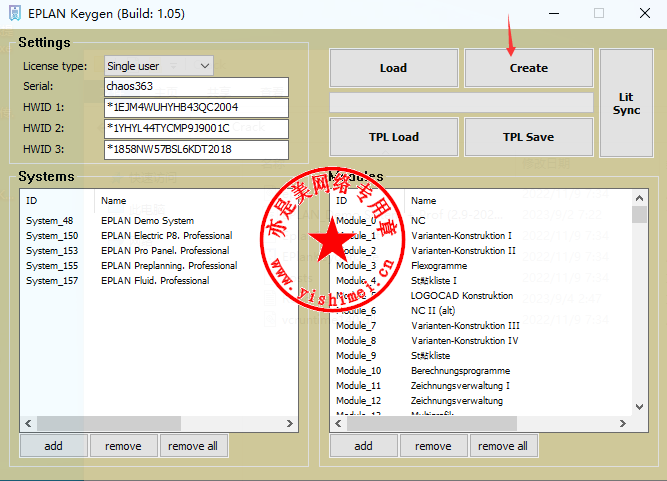Click the Modules remove button
The image size is (667, 481).
tap(433, 446)
